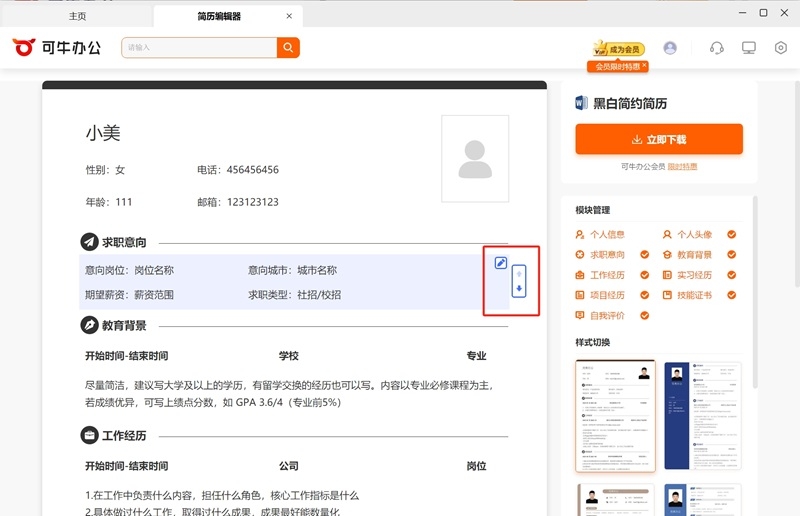Select 实习经历 label in module management
Viewport: 800px width, 516px height.
[694, 275]
